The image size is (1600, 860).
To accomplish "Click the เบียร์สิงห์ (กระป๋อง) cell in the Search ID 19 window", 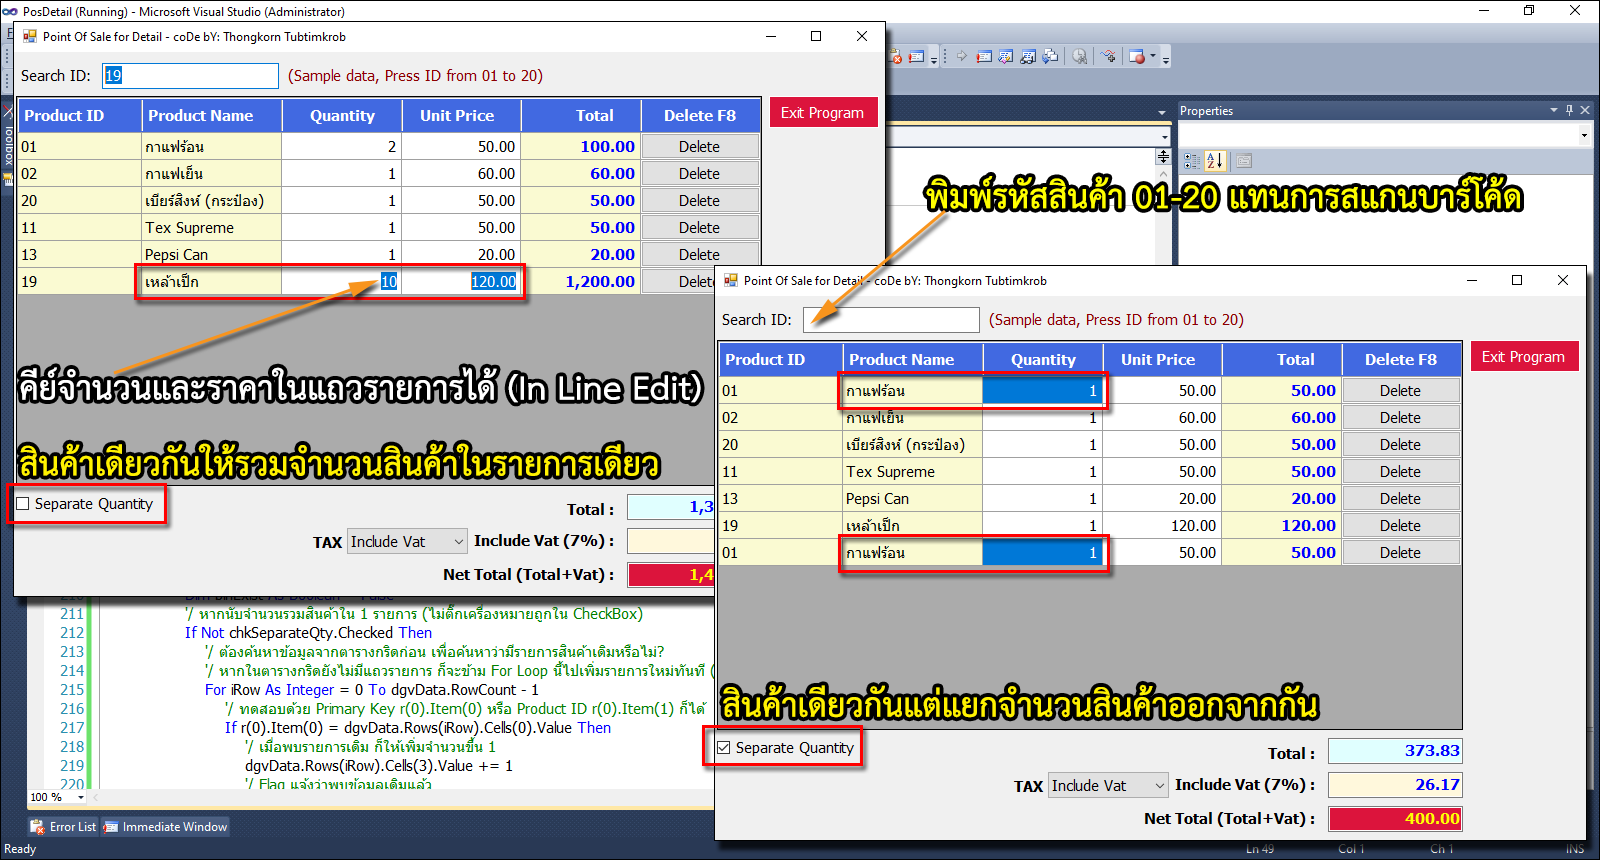I will pyautogui.click(x=211, y=201).
